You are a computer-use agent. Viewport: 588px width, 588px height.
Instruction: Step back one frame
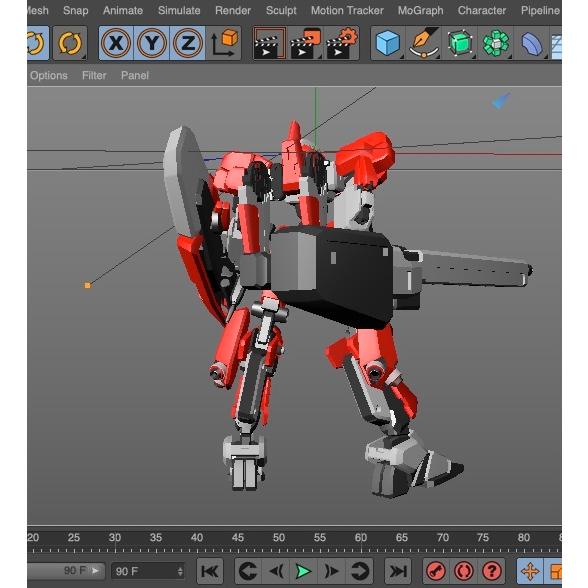pos(276,571)
